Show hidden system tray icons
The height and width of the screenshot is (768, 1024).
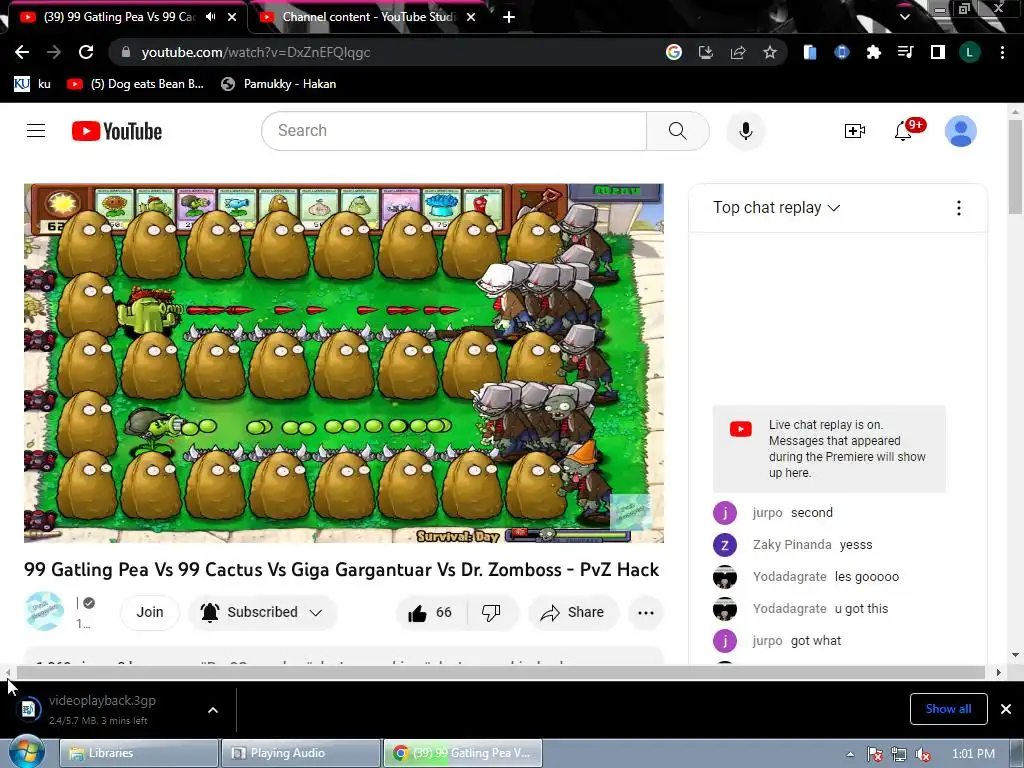click(850, 754)
